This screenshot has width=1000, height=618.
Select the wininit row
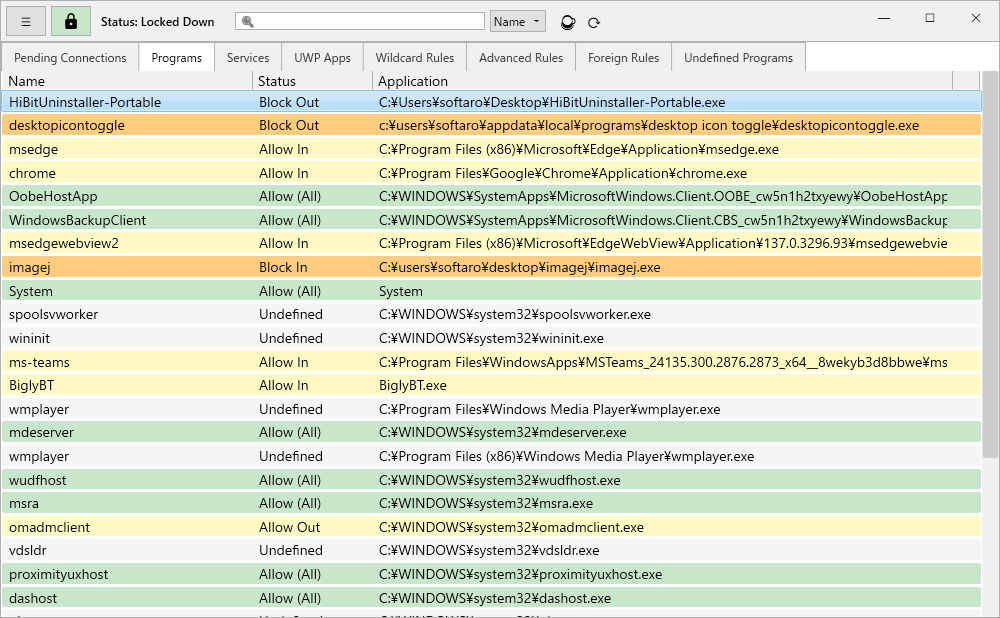tap(491, 338)
